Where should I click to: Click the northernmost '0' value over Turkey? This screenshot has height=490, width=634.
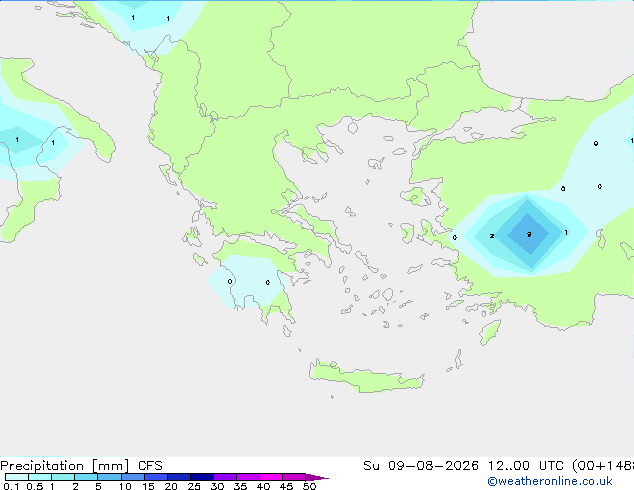click(596, 143)
